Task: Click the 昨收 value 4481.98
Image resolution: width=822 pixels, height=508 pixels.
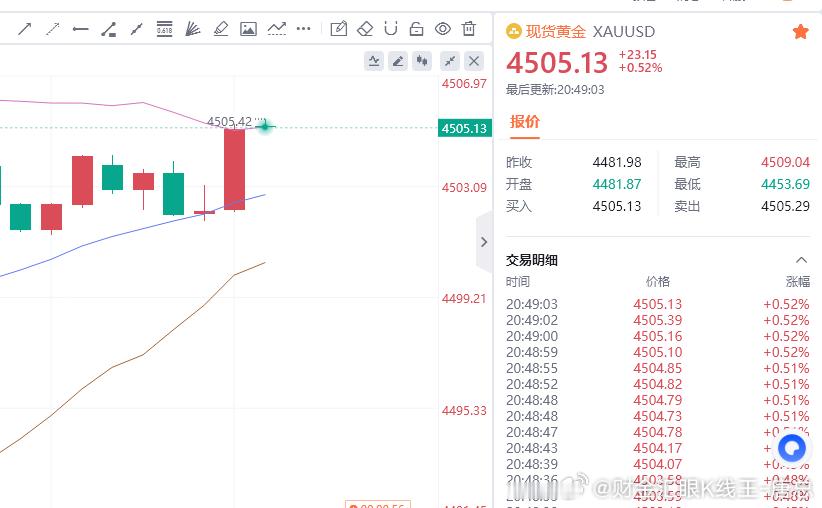Action: click(x=617, y=162)
